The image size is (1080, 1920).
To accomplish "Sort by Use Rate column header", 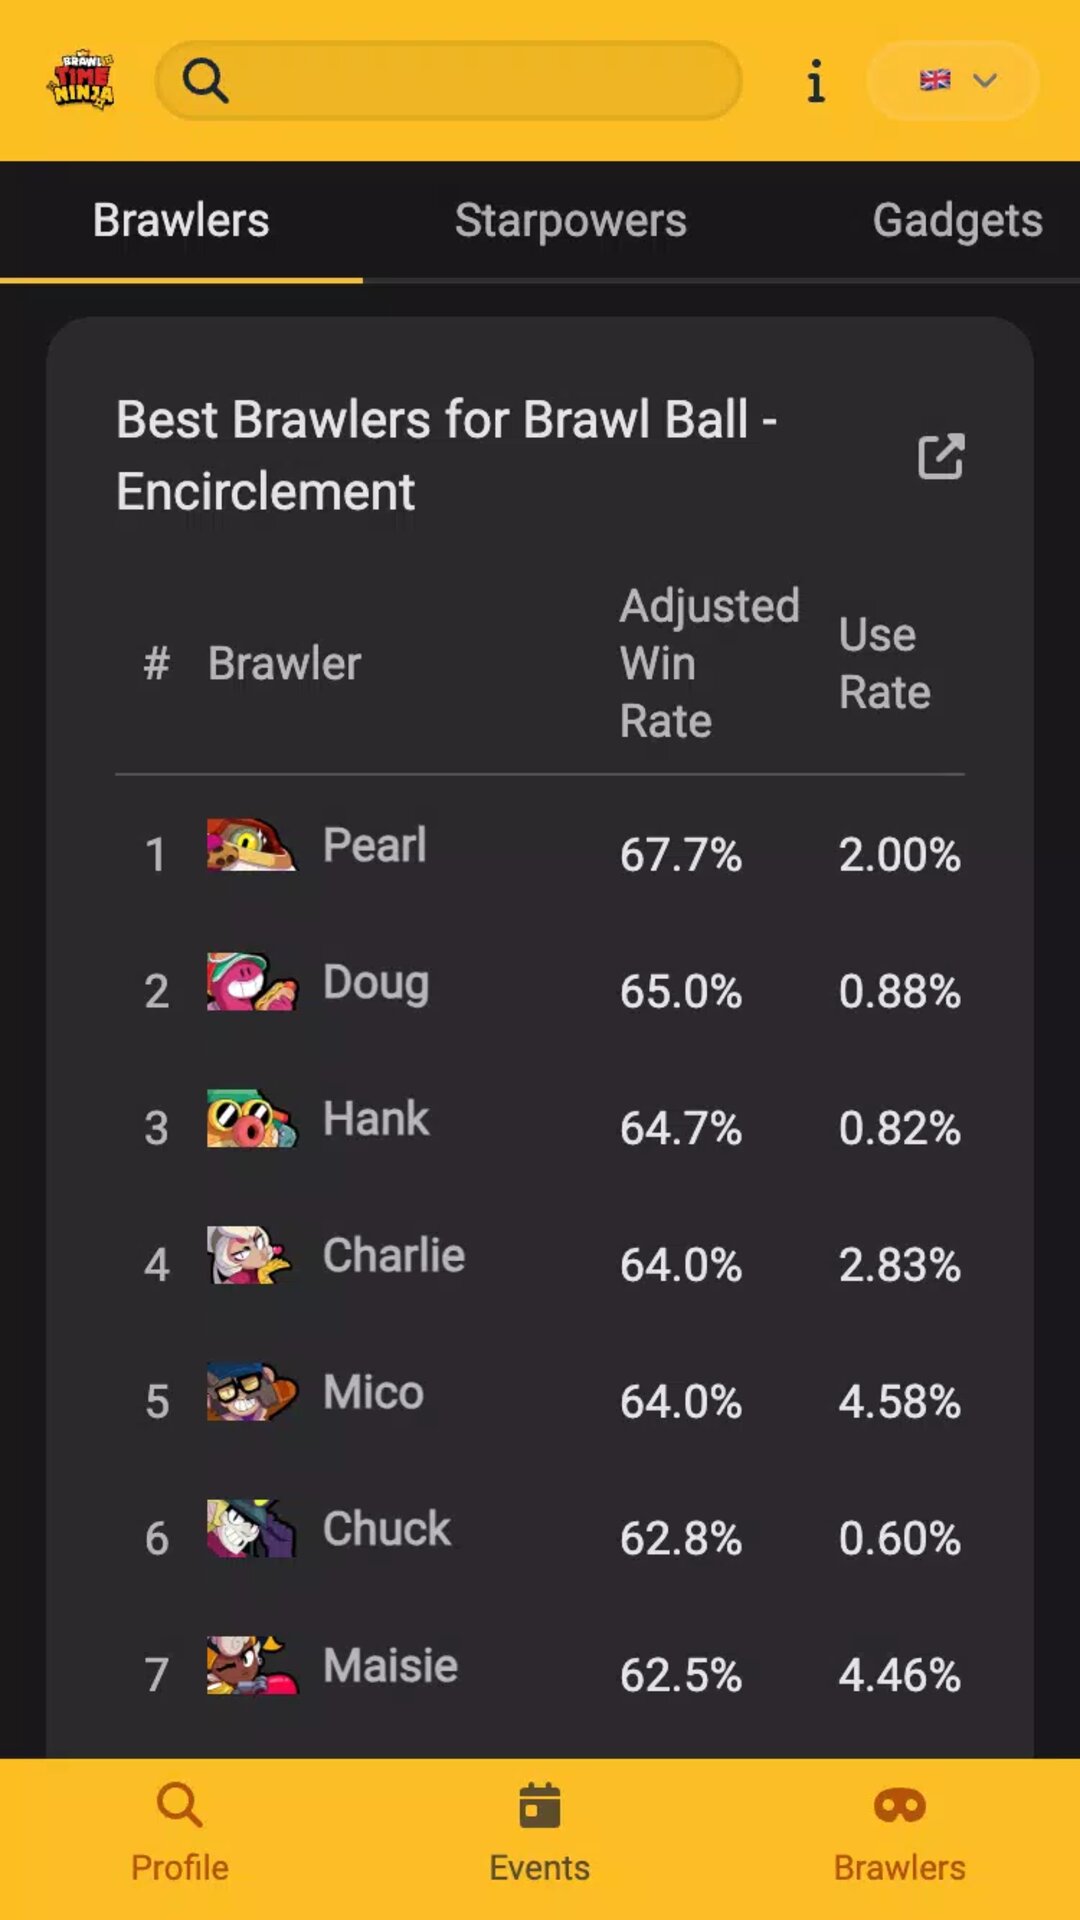I will tap(885, 663).
